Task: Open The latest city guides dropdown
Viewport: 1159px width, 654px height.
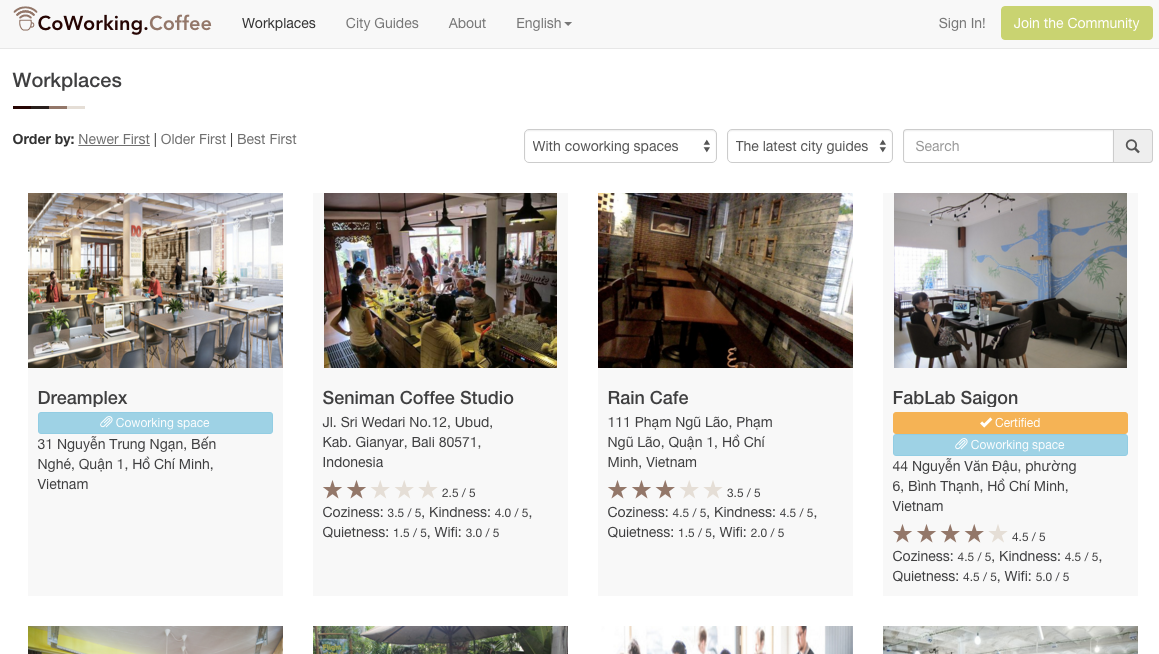Action: pos(810,146)
